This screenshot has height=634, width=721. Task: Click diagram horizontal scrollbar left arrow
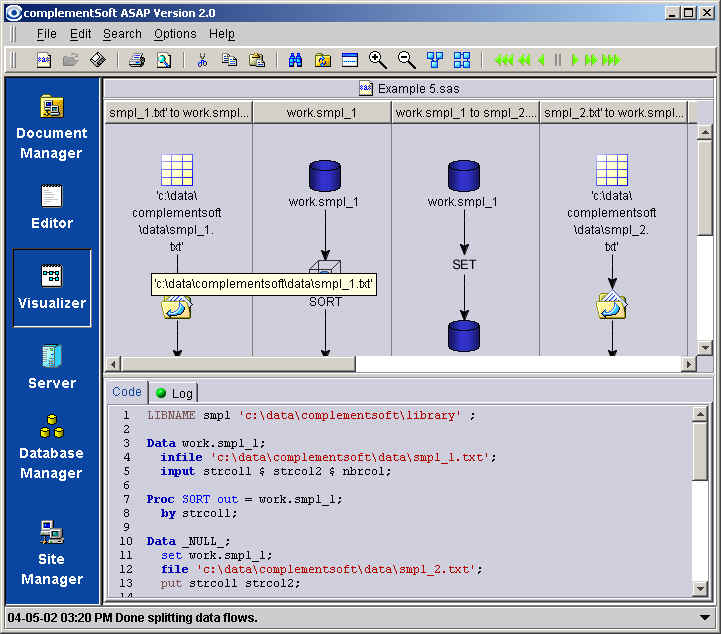[x=113, y=364]
